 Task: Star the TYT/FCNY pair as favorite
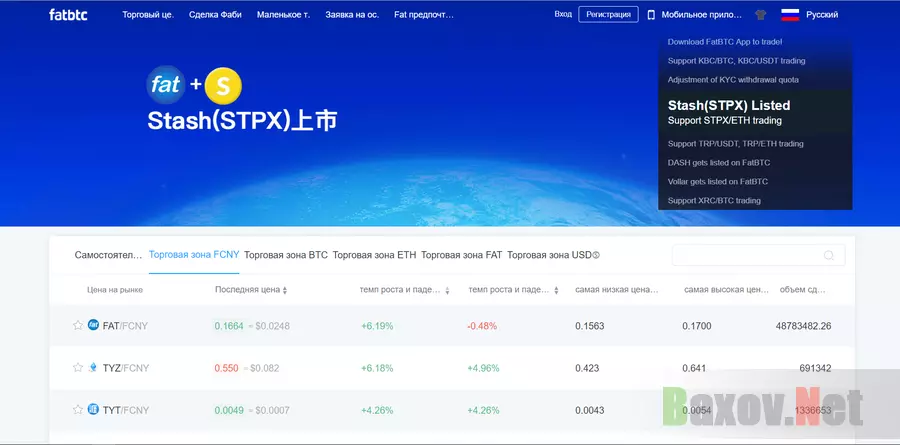[x=78, y=410]
